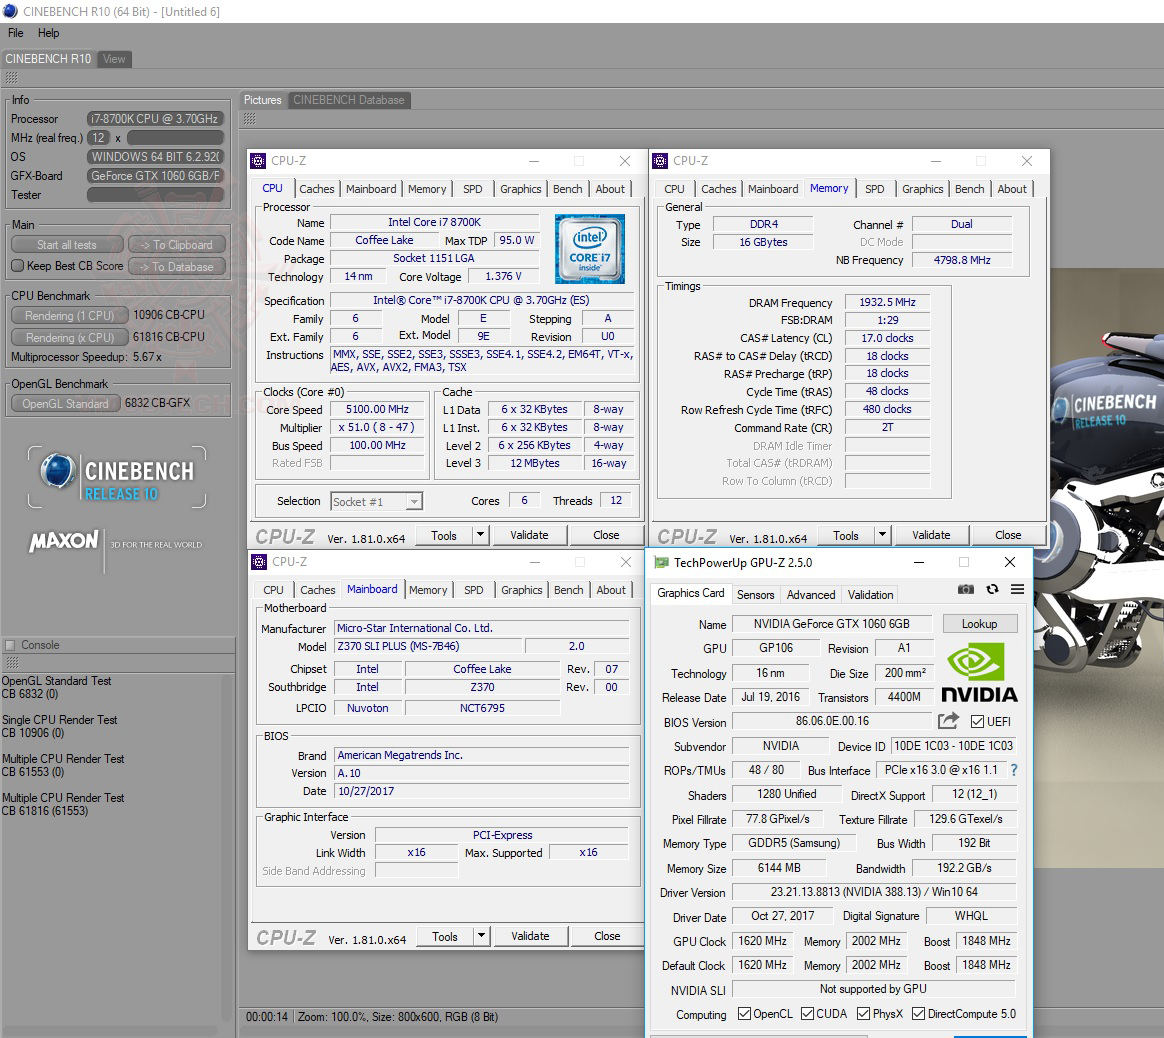Click the question mark next to Bus Interface
1164x1038 pixels.
click(1013, 770)
